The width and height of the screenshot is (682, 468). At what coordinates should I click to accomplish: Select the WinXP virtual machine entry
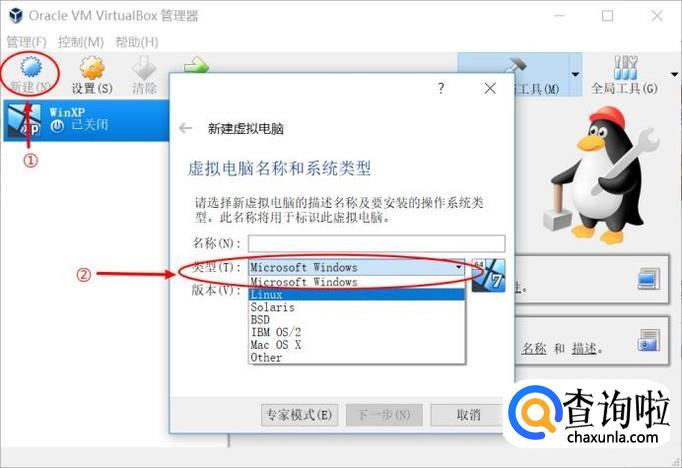(86, 120)
